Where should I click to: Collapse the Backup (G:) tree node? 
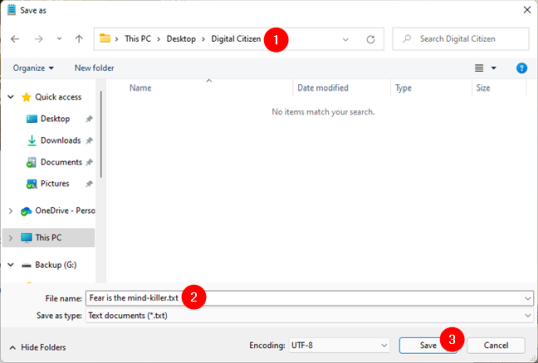point(11,265)
